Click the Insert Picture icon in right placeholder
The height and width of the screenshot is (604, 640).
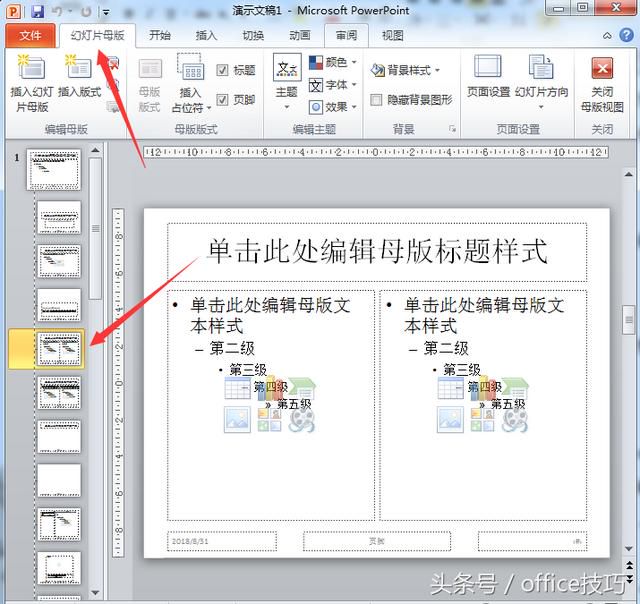[x=450, y=420]
